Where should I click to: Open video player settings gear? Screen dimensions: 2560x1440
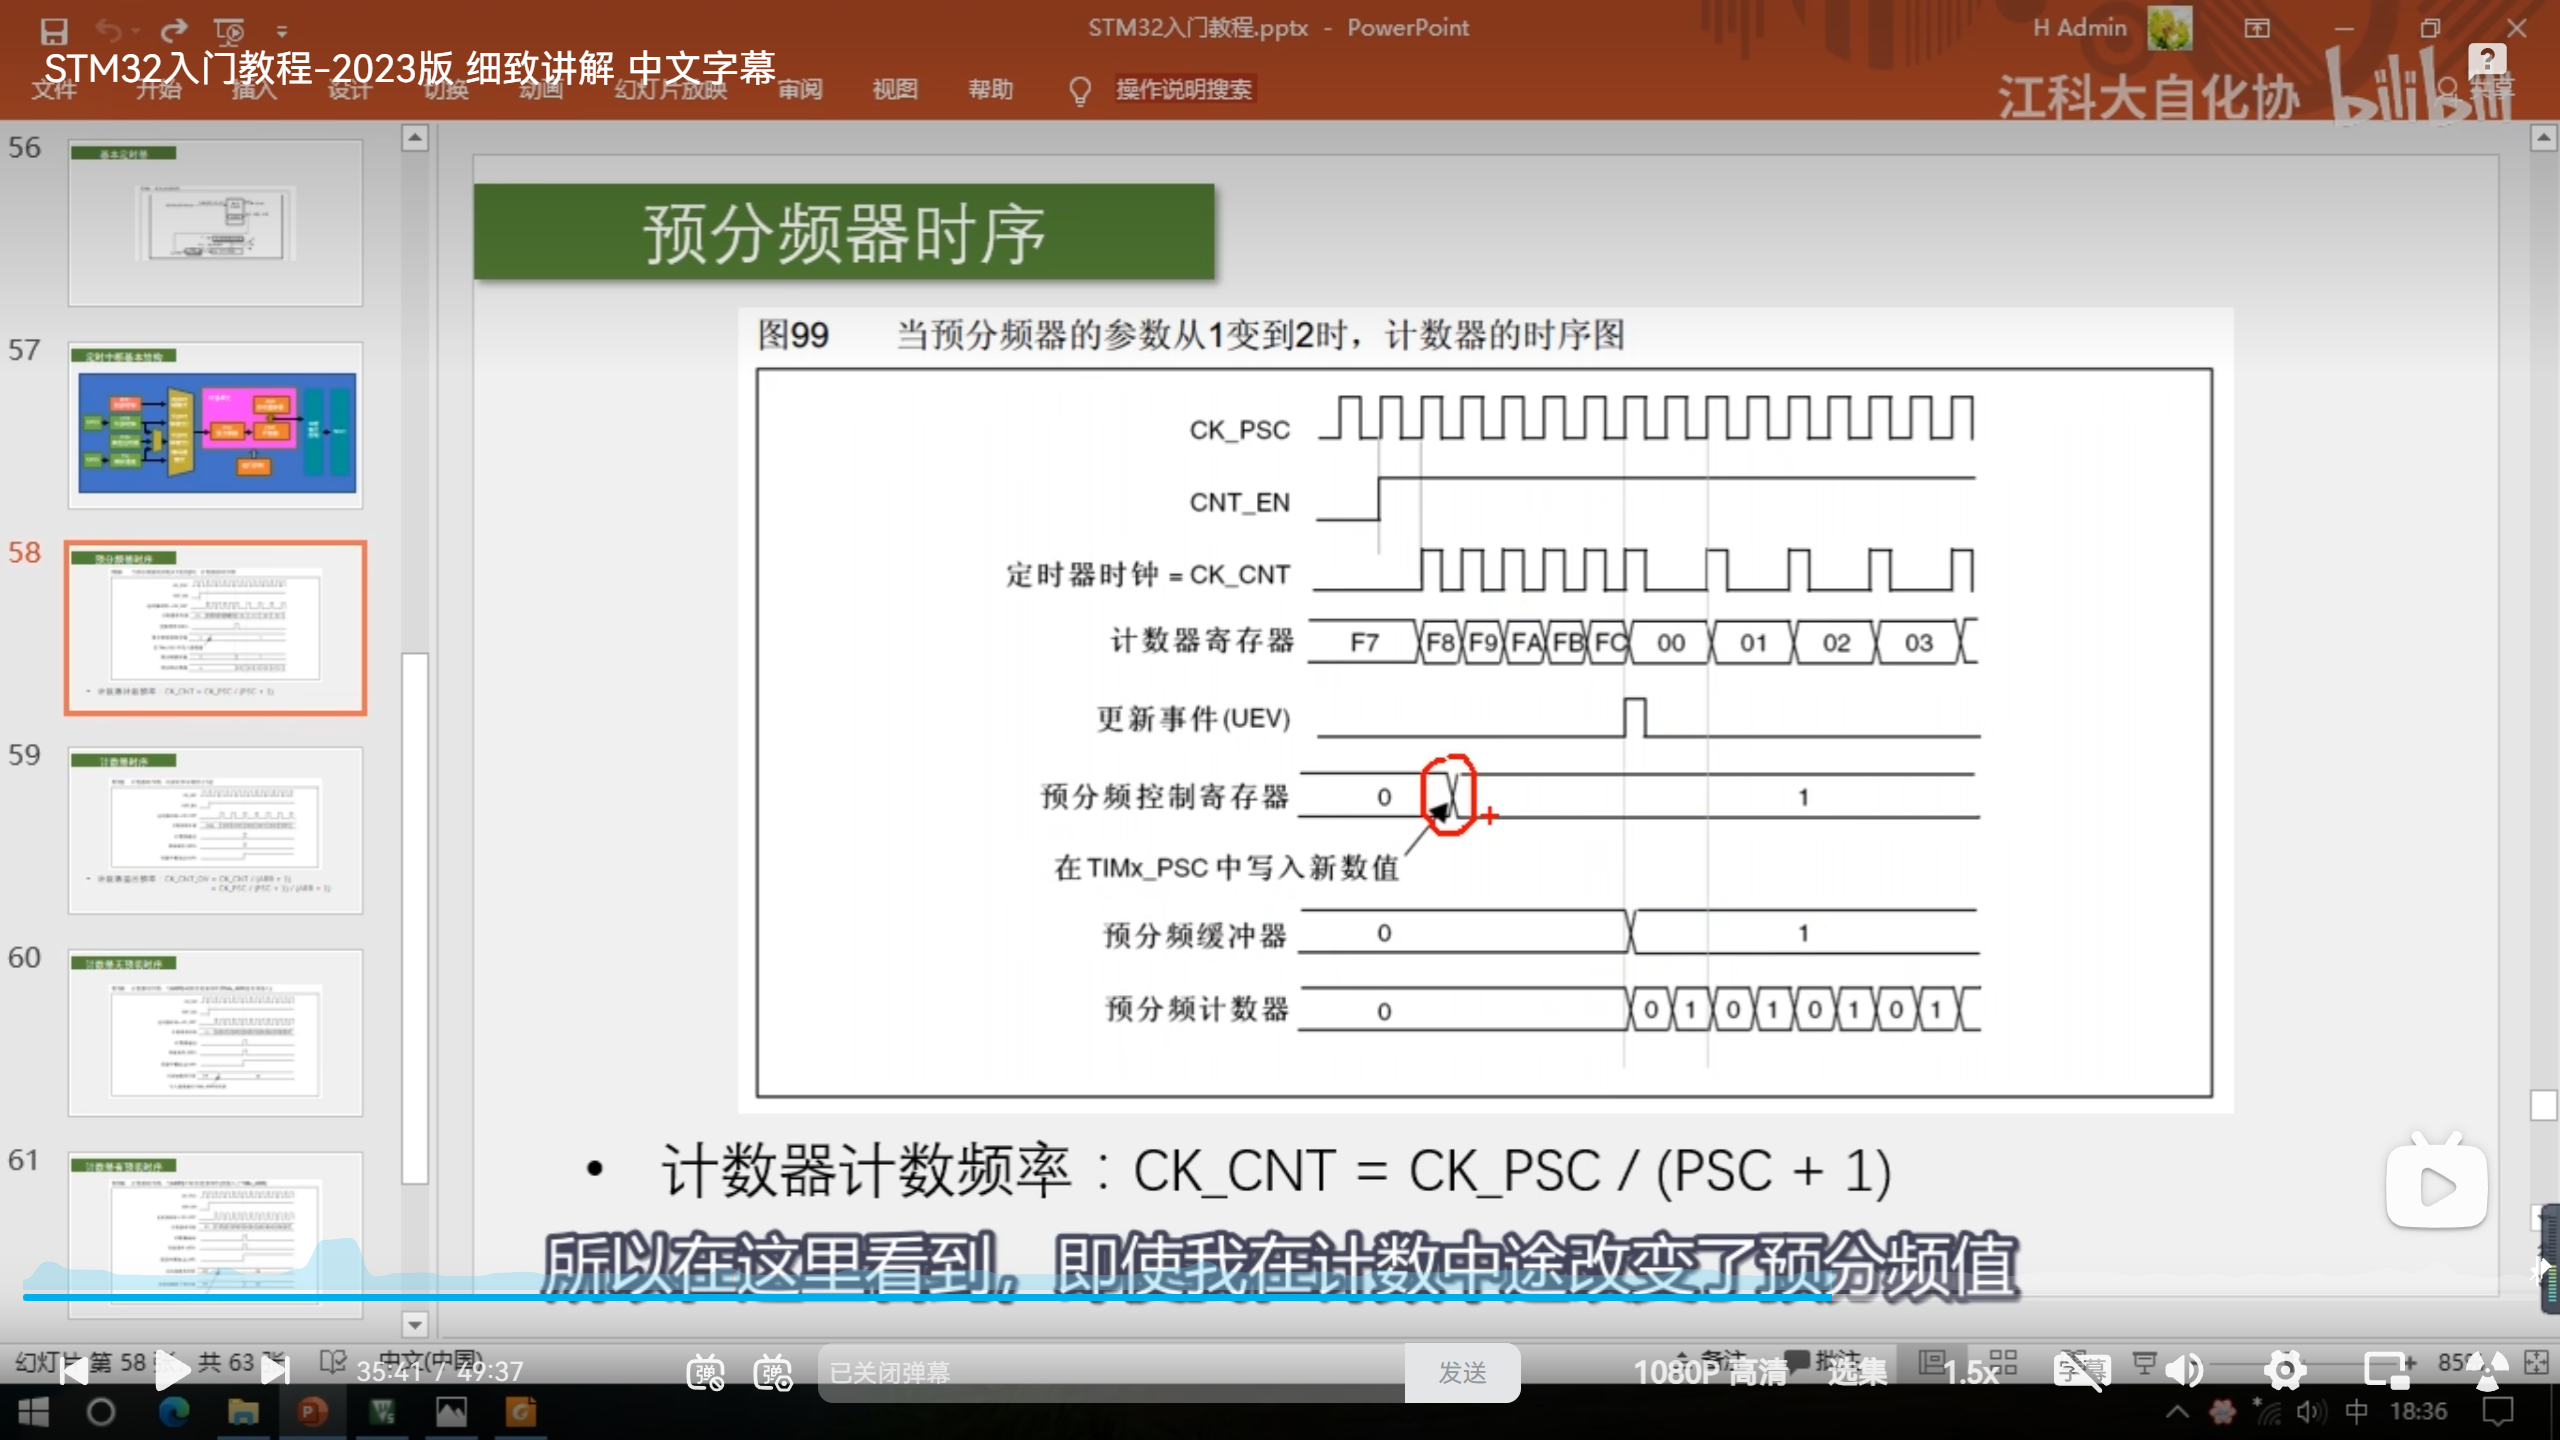(2285, 1371)
